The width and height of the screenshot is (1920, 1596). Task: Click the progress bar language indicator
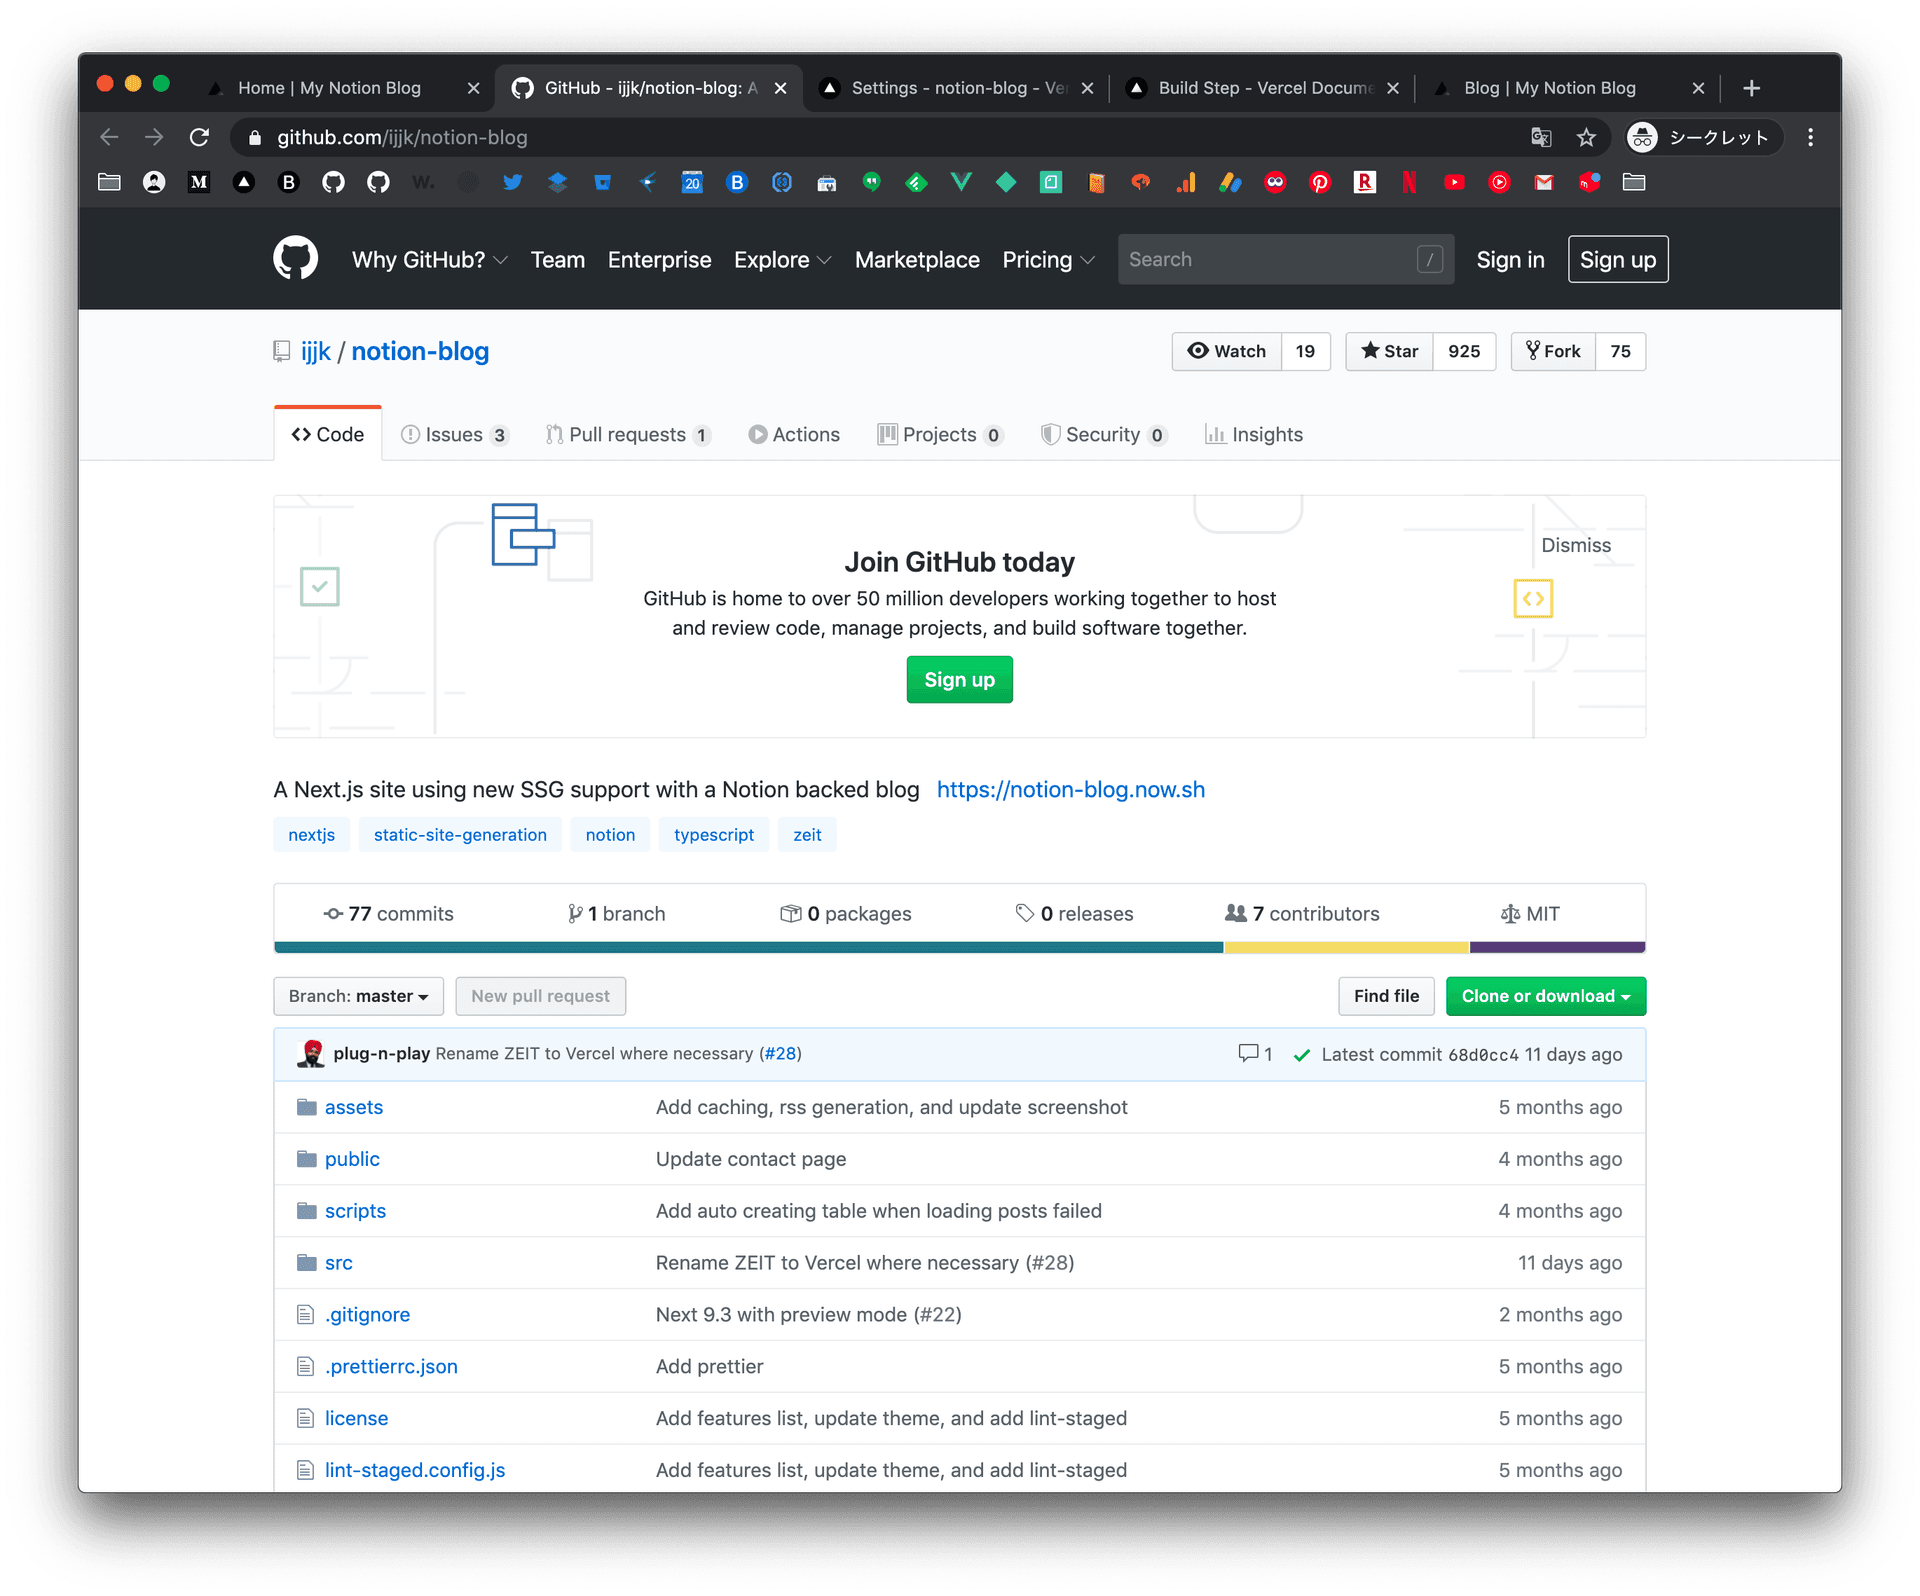(x=958, y=949)
